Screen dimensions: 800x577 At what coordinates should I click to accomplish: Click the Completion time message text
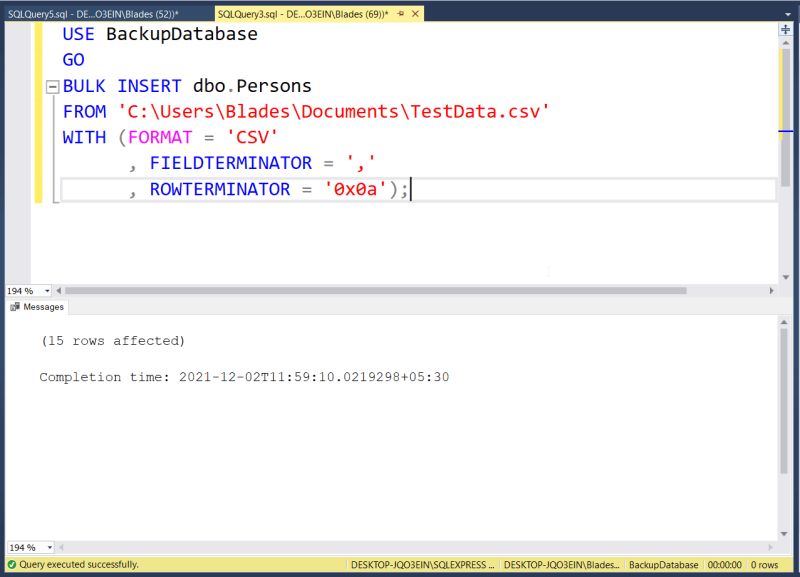[x=240, y=377]
